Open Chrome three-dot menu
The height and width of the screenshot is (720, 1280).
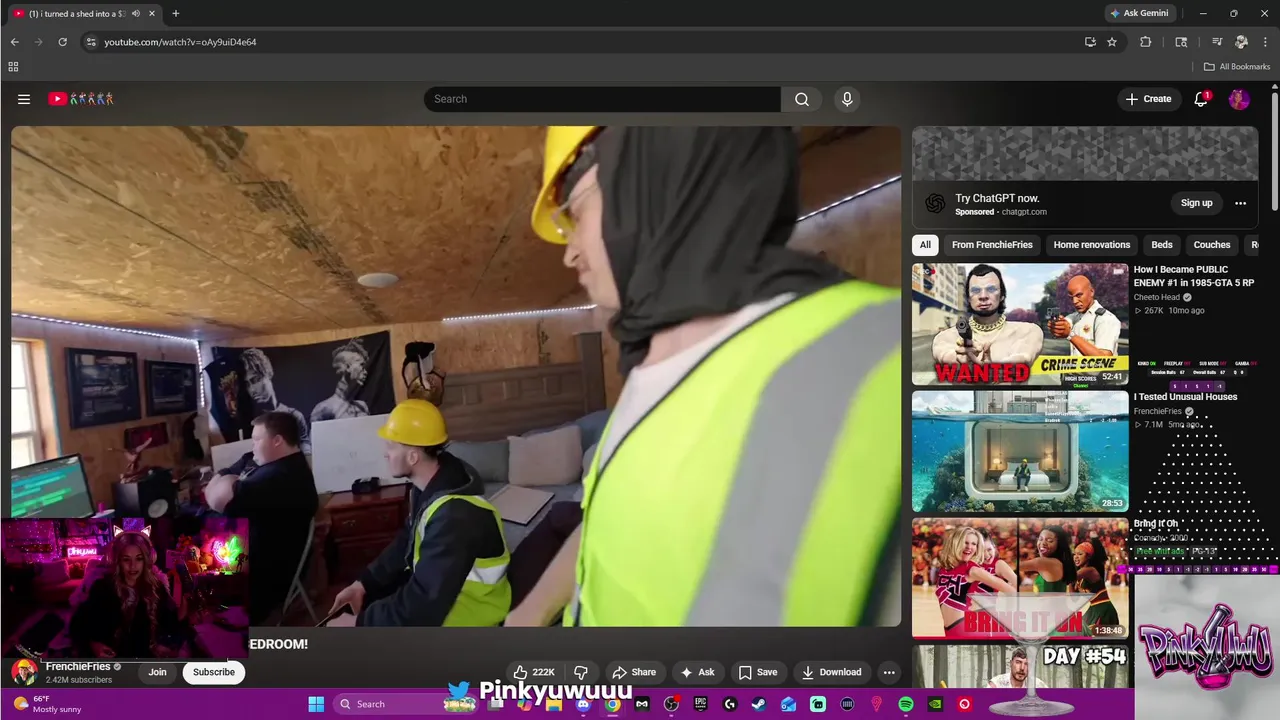1265,42
